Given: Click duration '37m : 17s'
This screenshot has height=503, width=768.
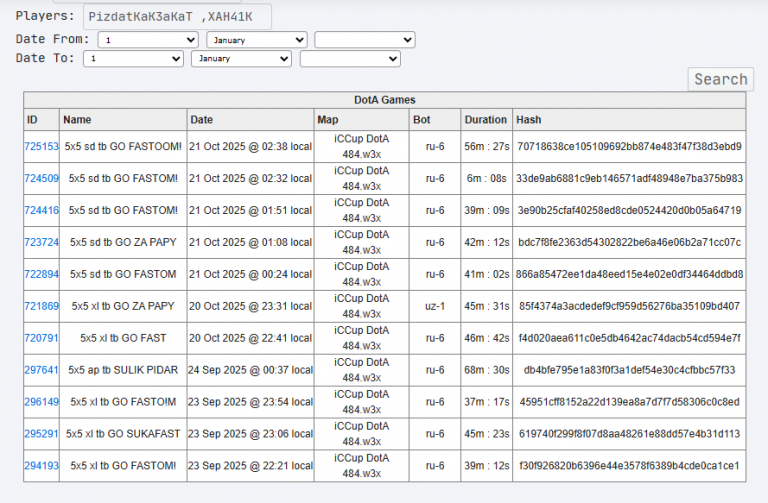Looking at the screenshot, I should (x=486, y=402).
